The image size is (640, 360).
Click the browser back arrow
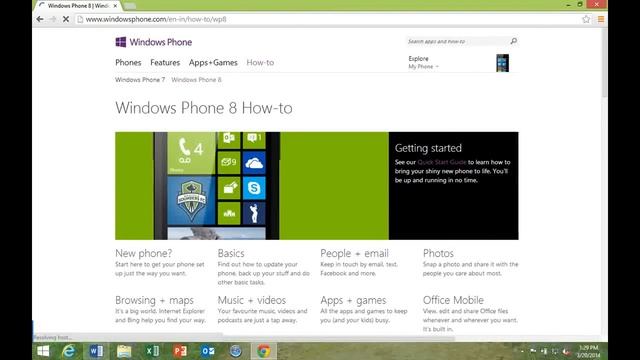(40, 19)
